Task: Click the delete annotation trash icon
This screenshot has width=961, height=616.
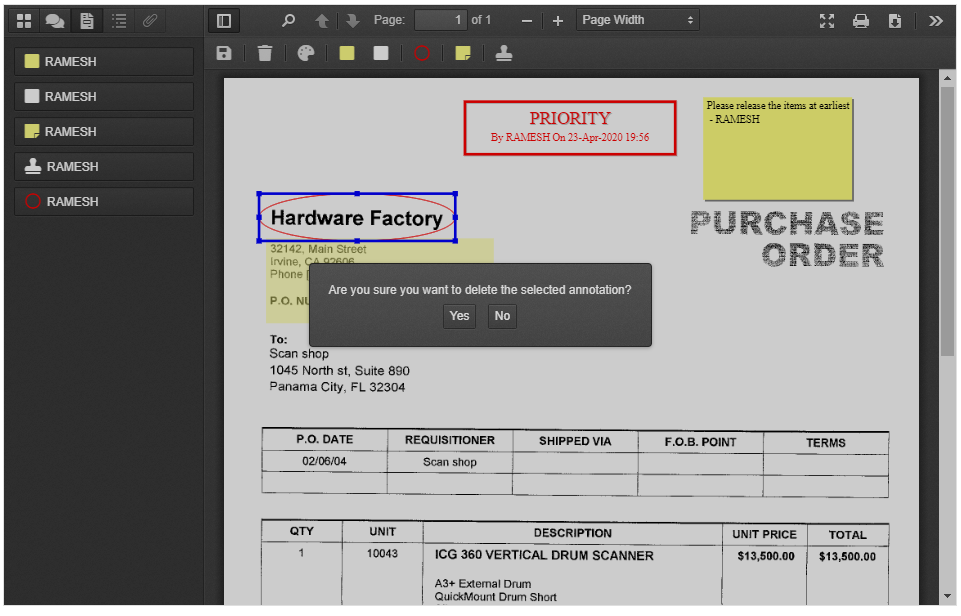Action: (265, 53)
